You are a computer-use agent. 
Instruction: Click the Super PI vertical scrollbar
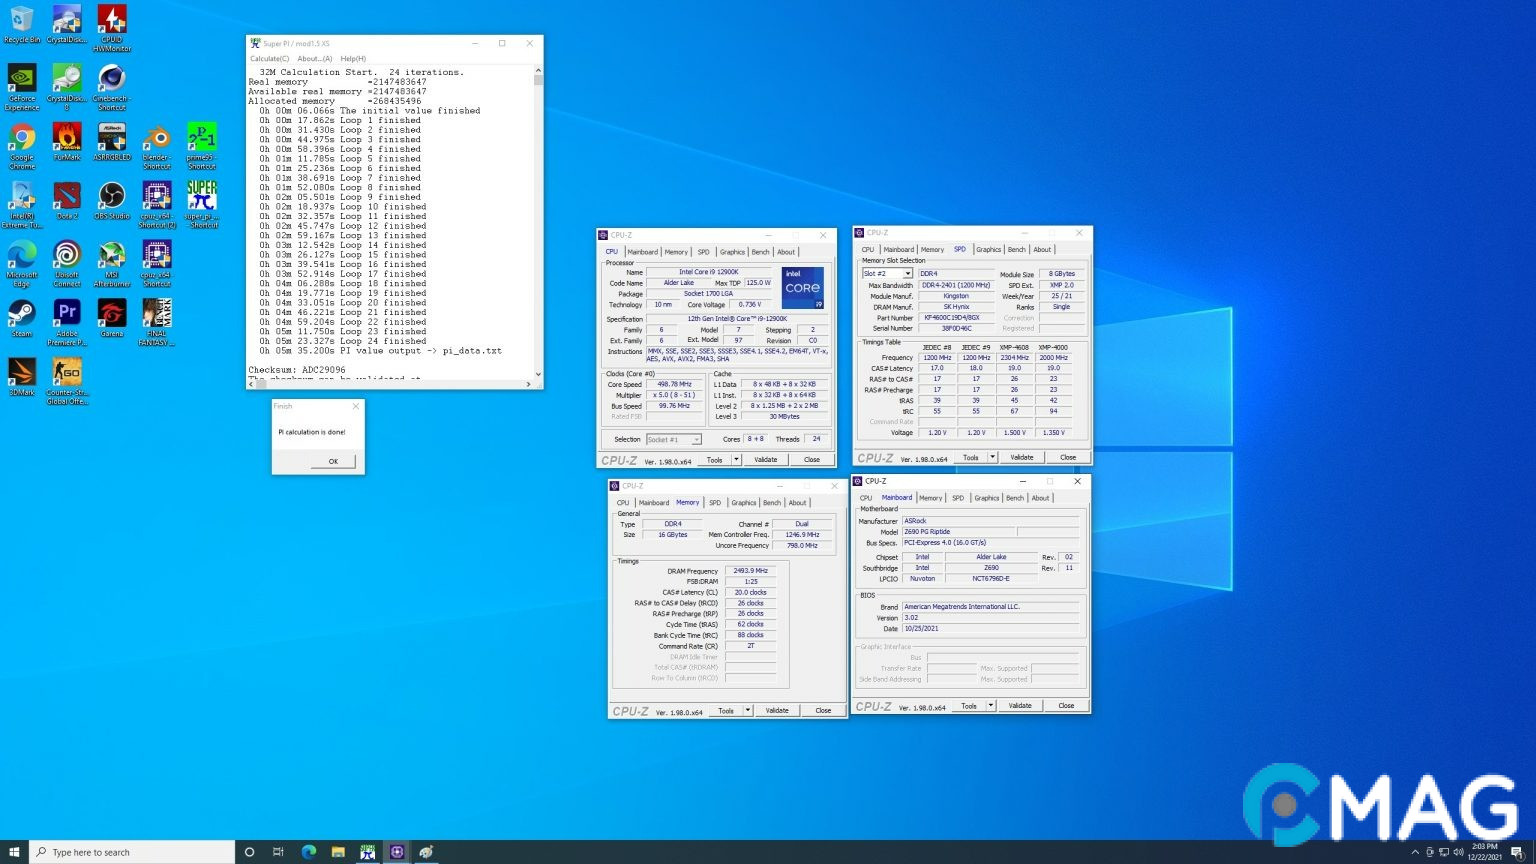point(538,220)
